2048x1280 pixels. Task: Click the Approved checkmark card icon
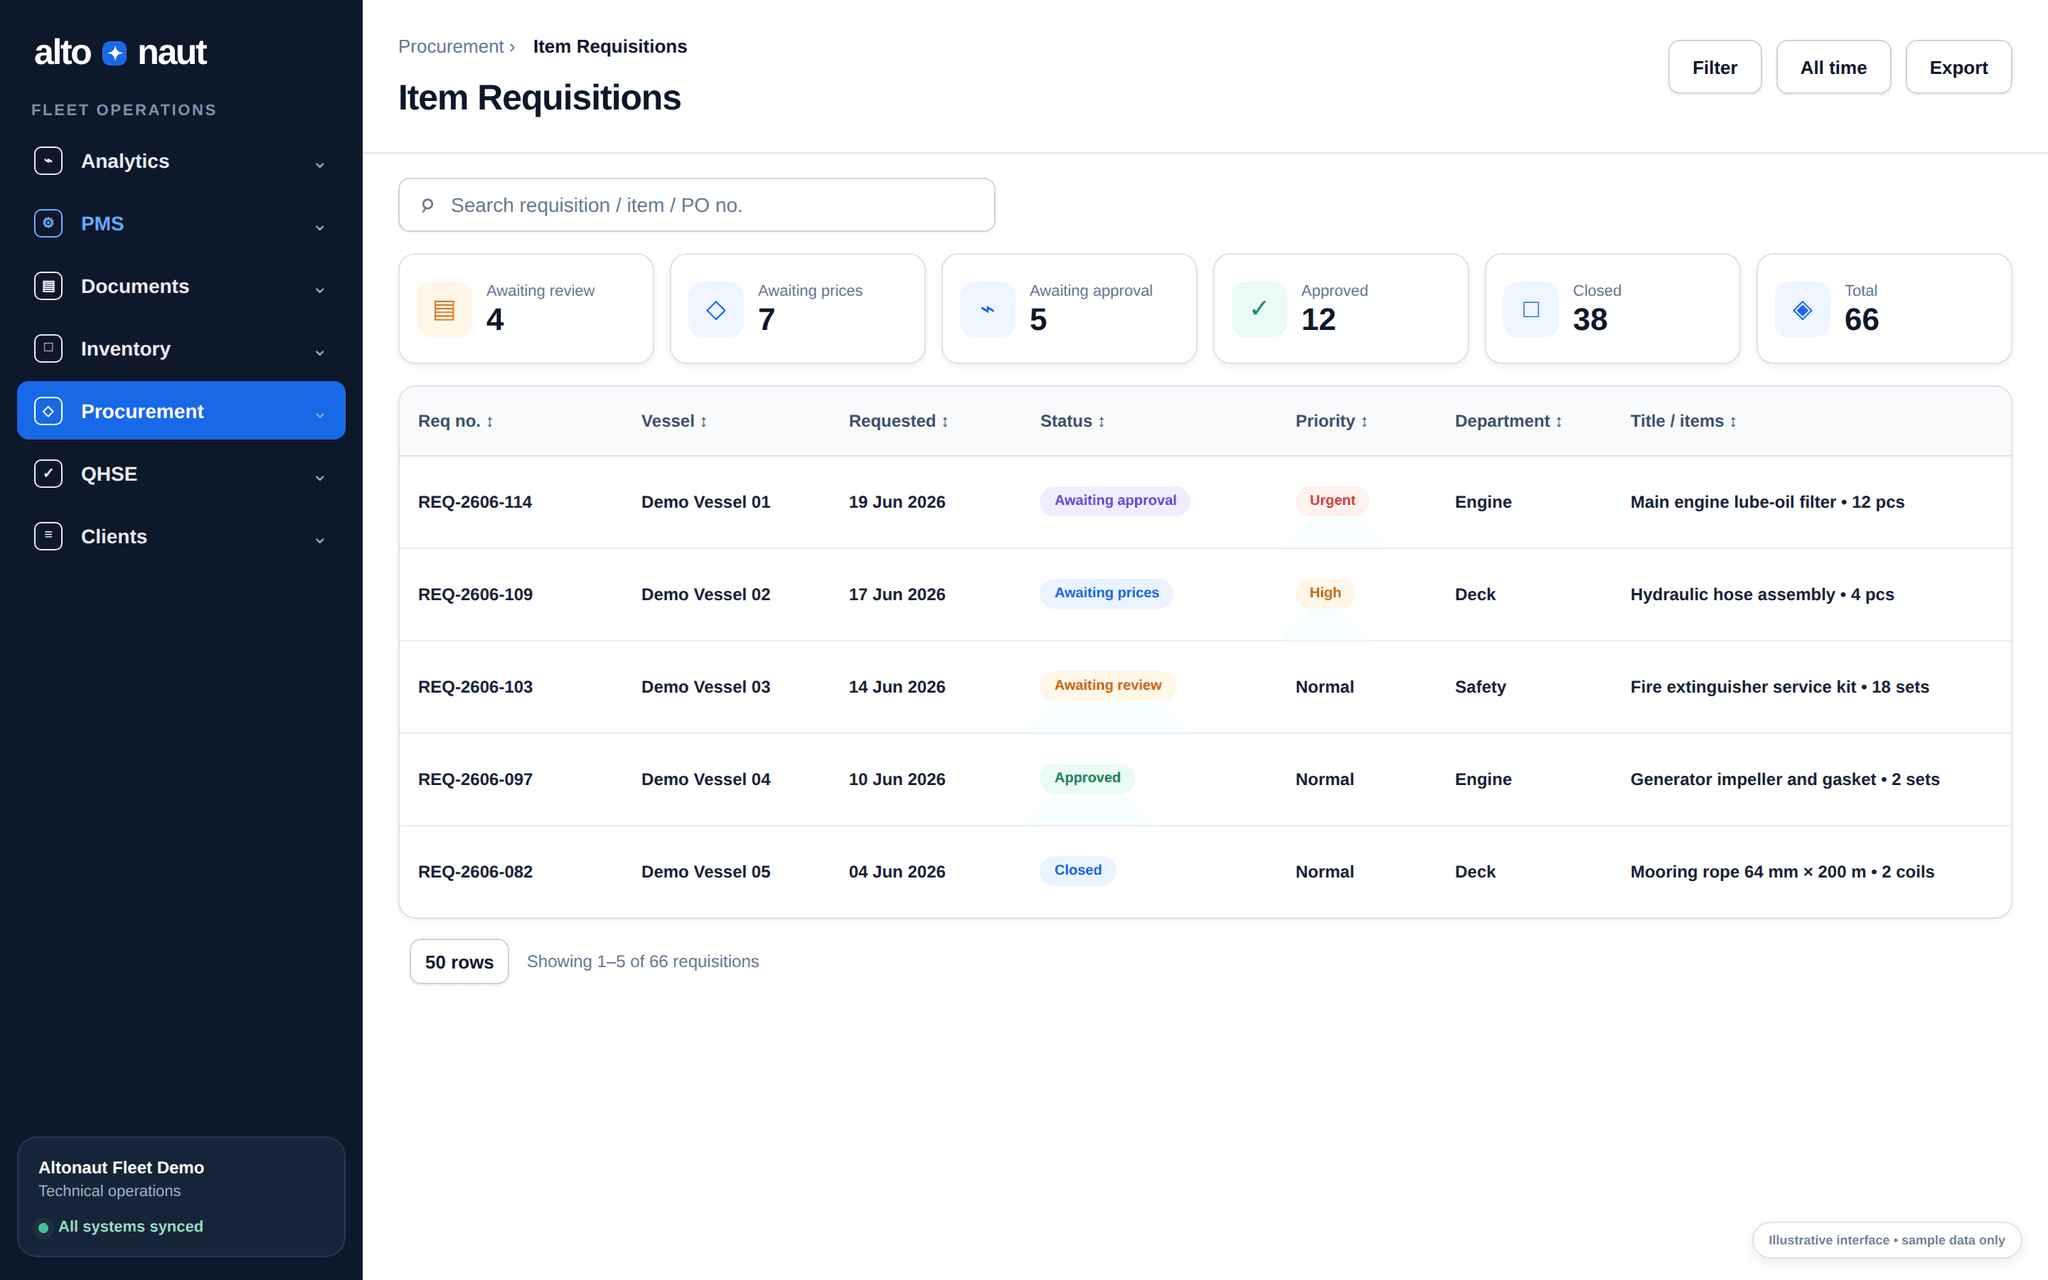click(1259, 309)
